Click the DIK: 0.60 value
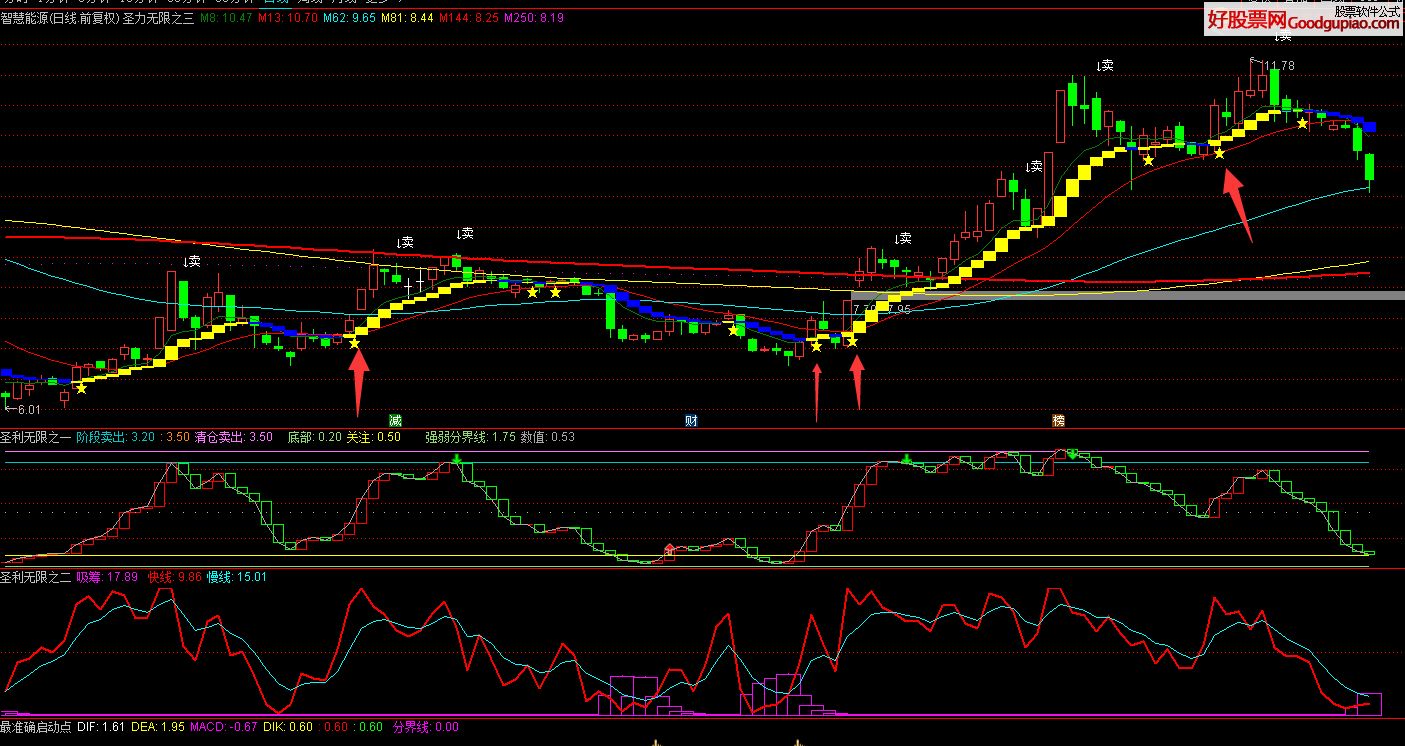 (288, 727)
